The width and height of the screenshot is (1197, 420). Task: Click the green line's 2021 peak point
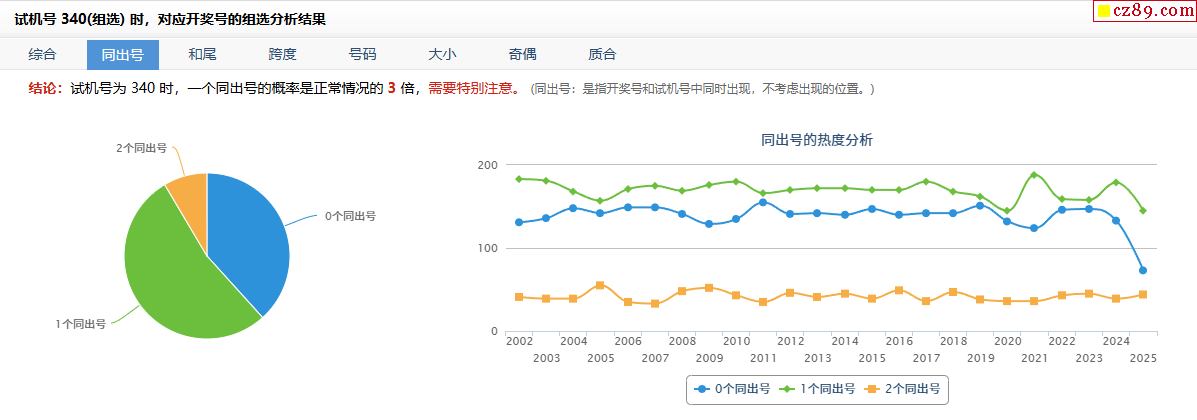pos(1034,175)
